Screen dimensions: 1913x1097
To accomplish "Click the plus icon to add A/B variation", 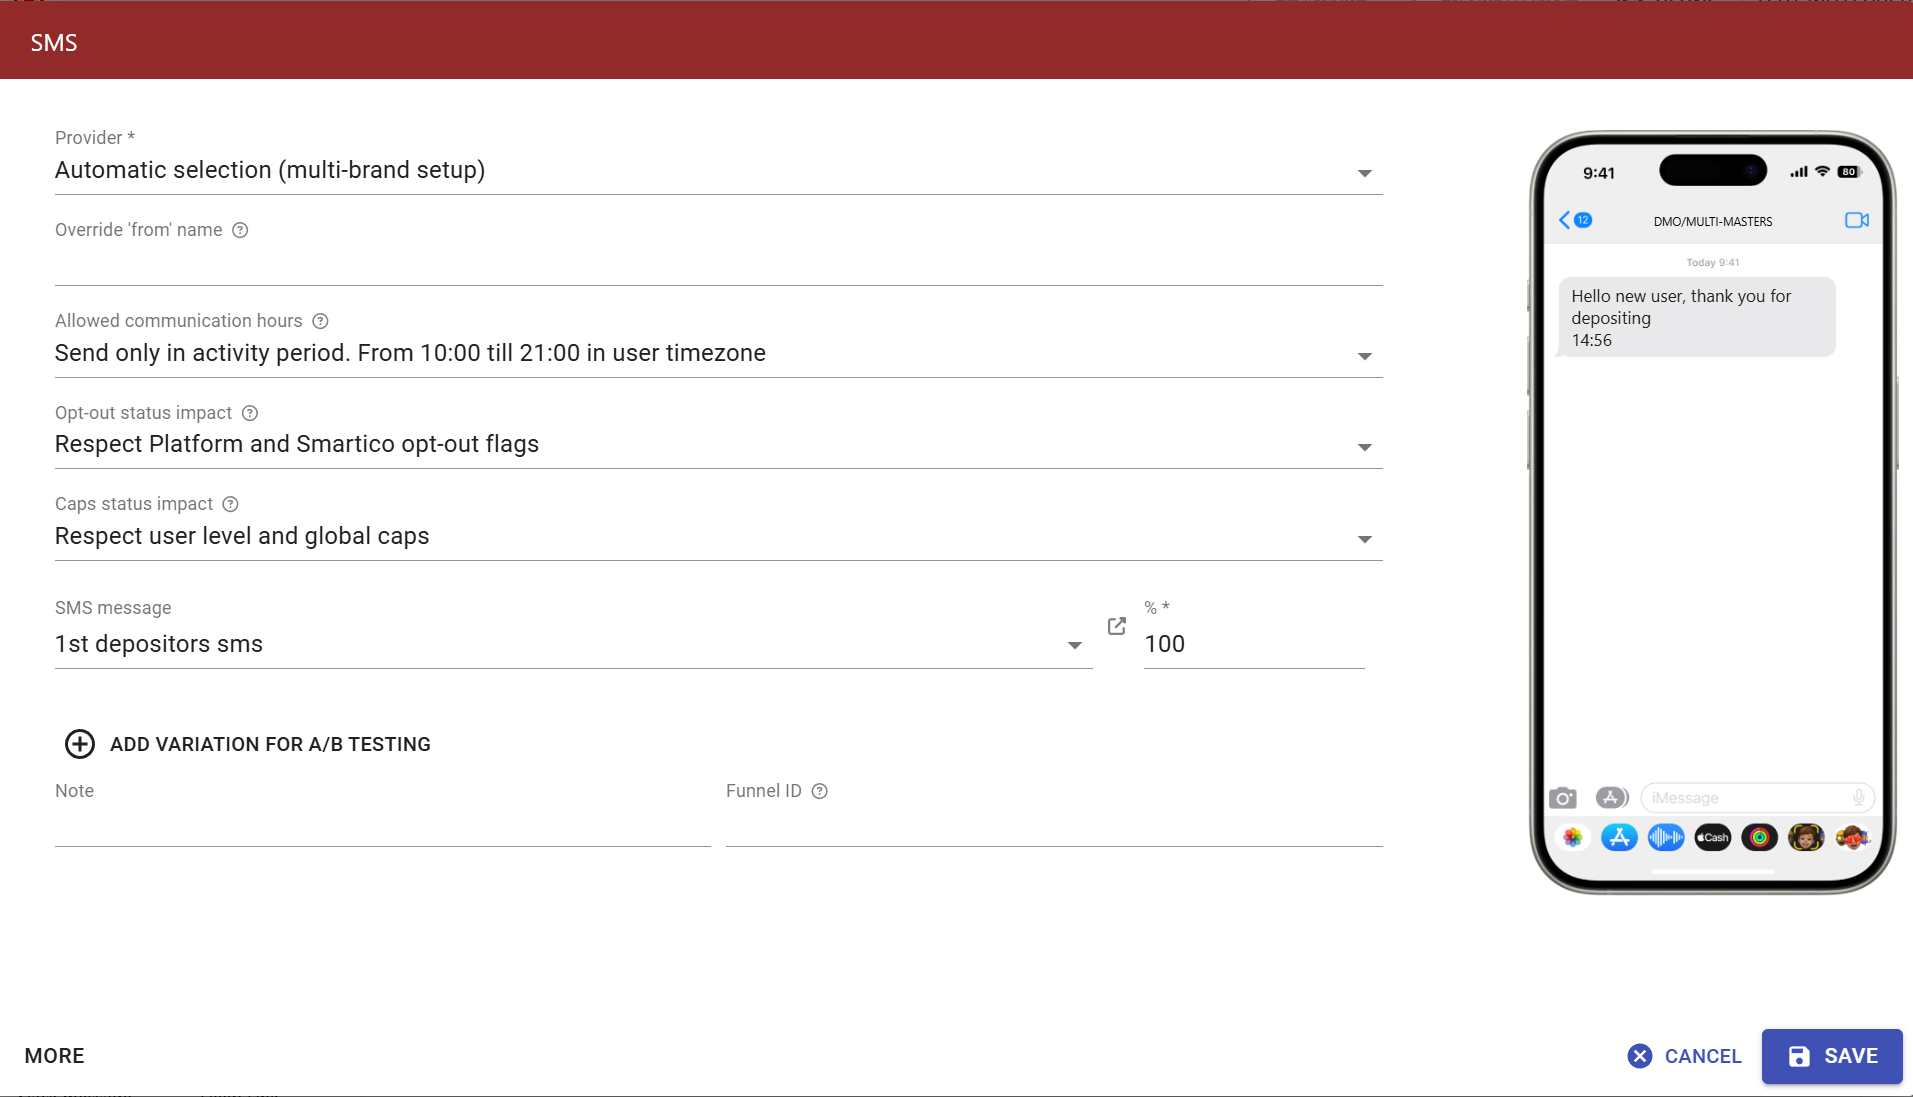I will click(x=80, y=744).
